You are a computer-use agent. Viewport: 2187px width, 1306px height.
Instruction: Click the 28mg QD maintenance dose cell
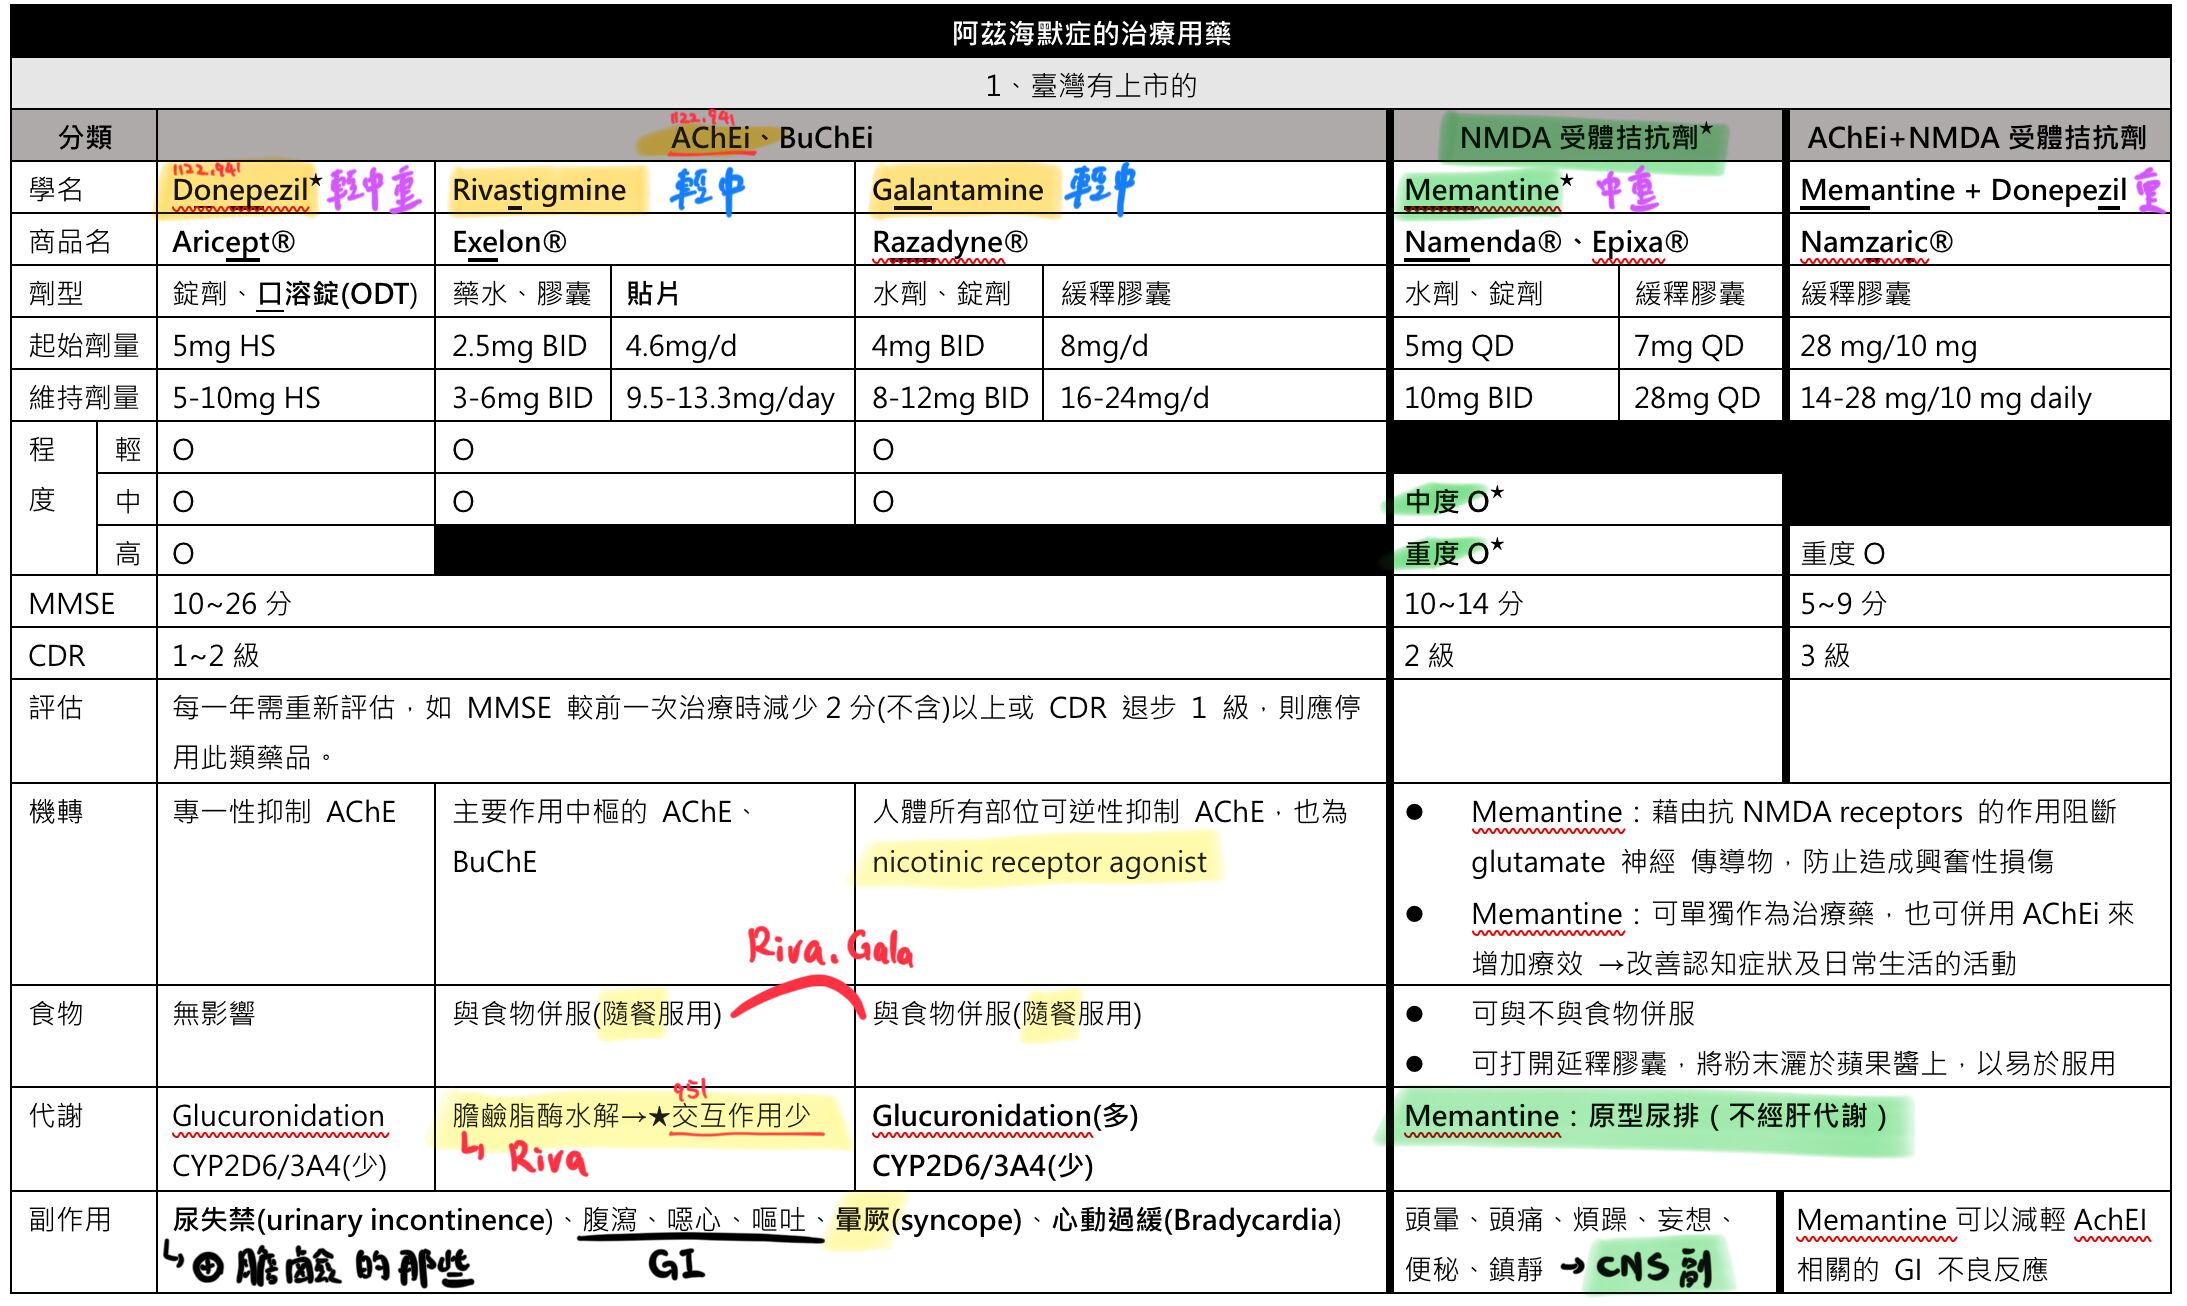[x=1696, y=398]
